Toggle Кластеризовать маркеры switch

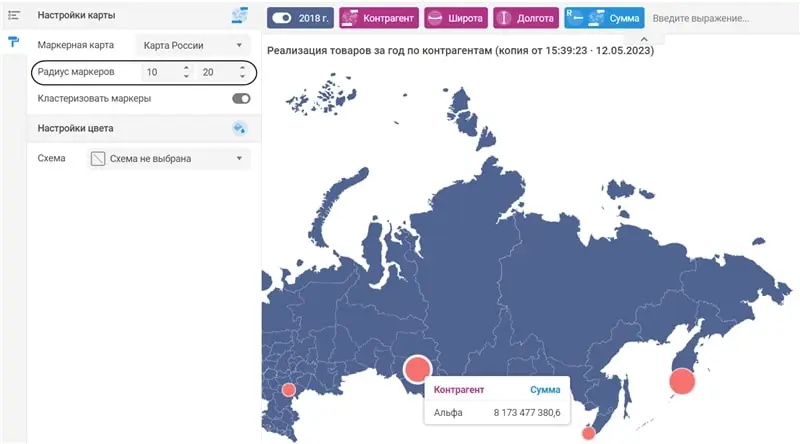[x=241, y=98]
